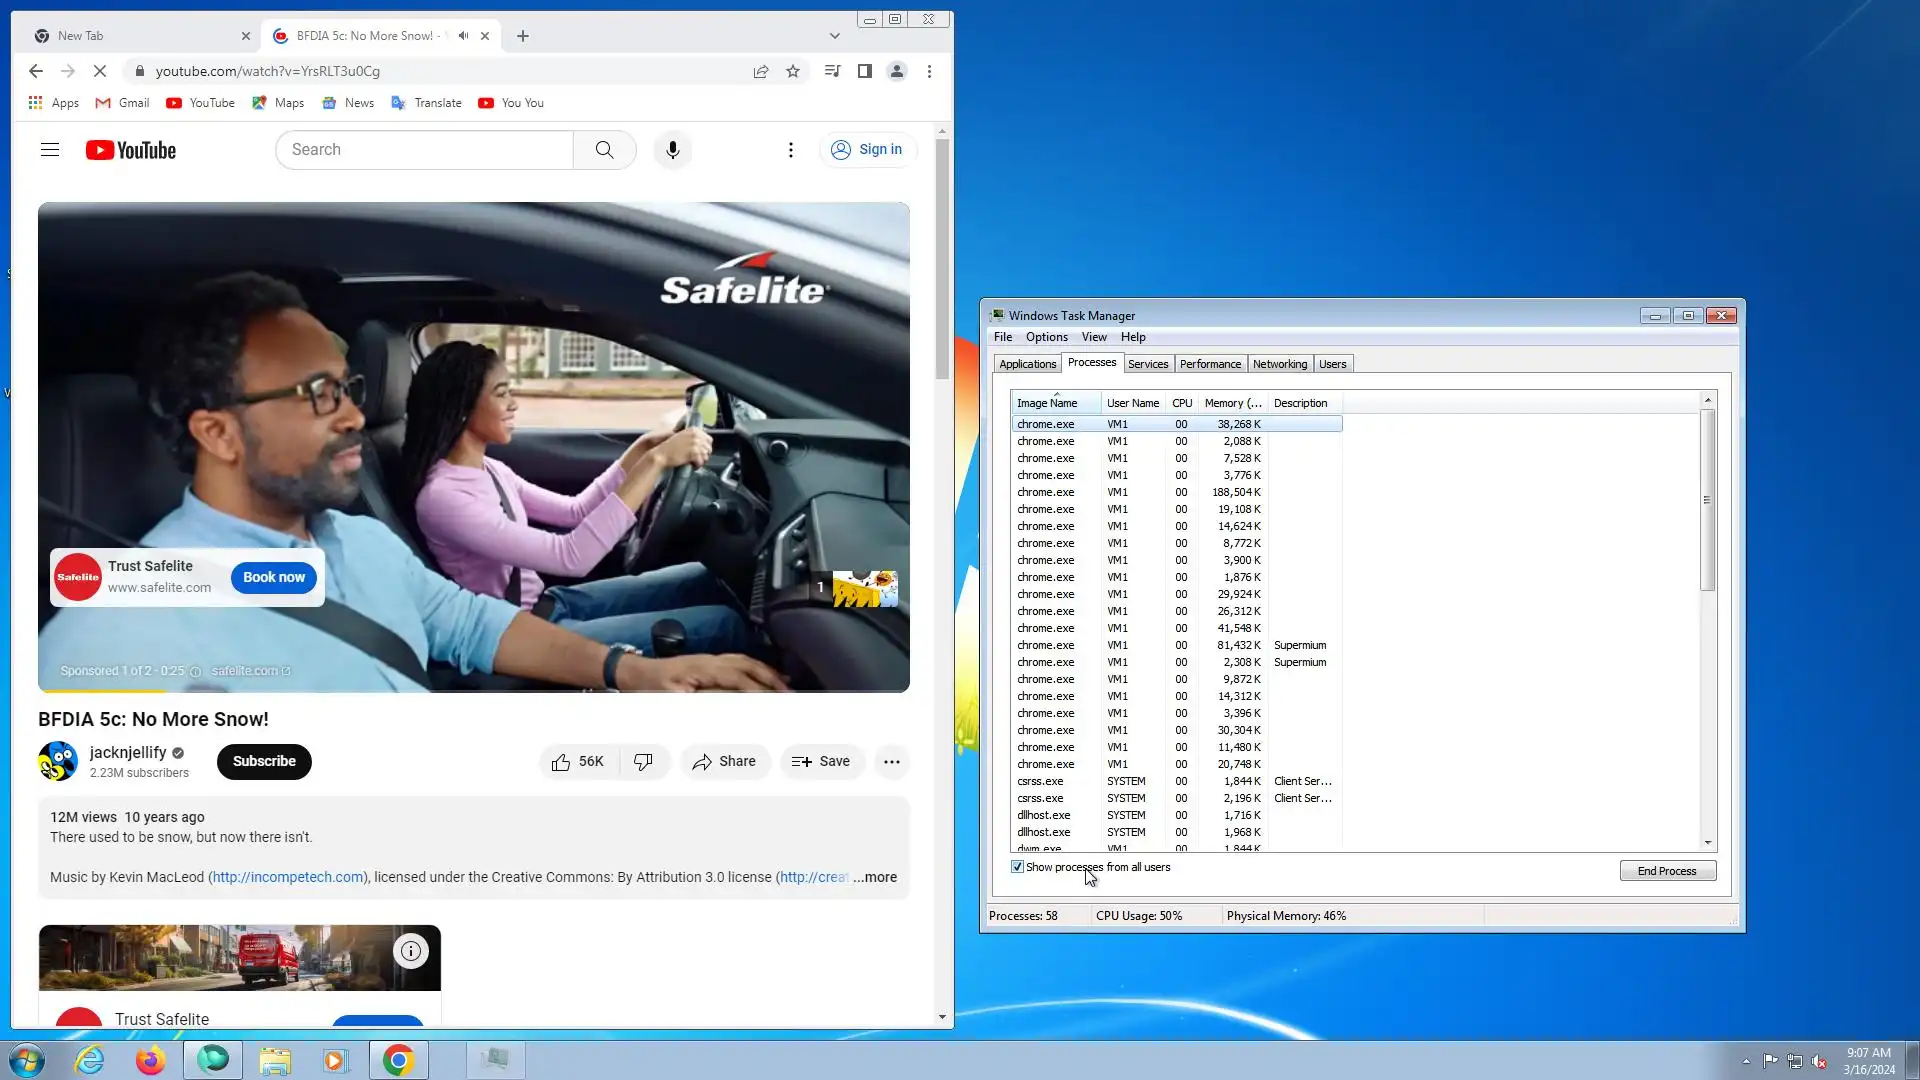This screenshot has height=1080, width=1920.
Task: Switch to Performance tab
Action: (1210, 364)
